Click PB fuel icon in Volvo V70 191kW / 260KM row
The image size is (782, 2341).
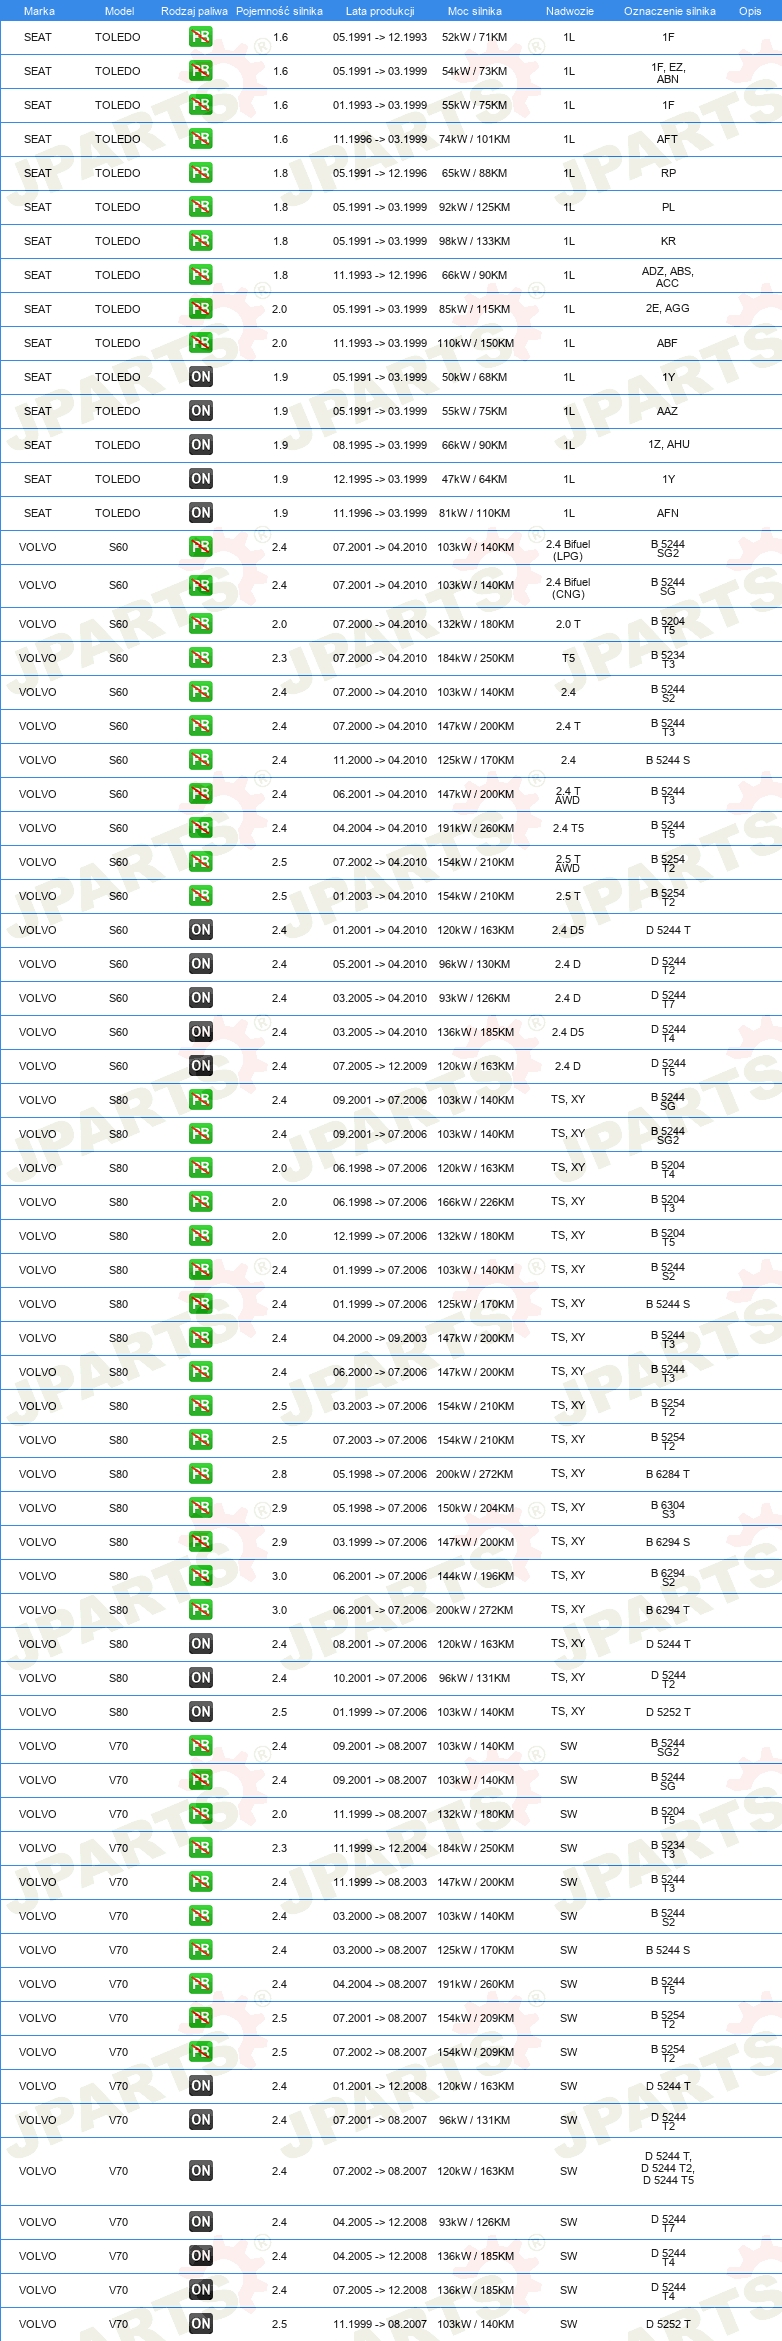tap(201, 1984)
